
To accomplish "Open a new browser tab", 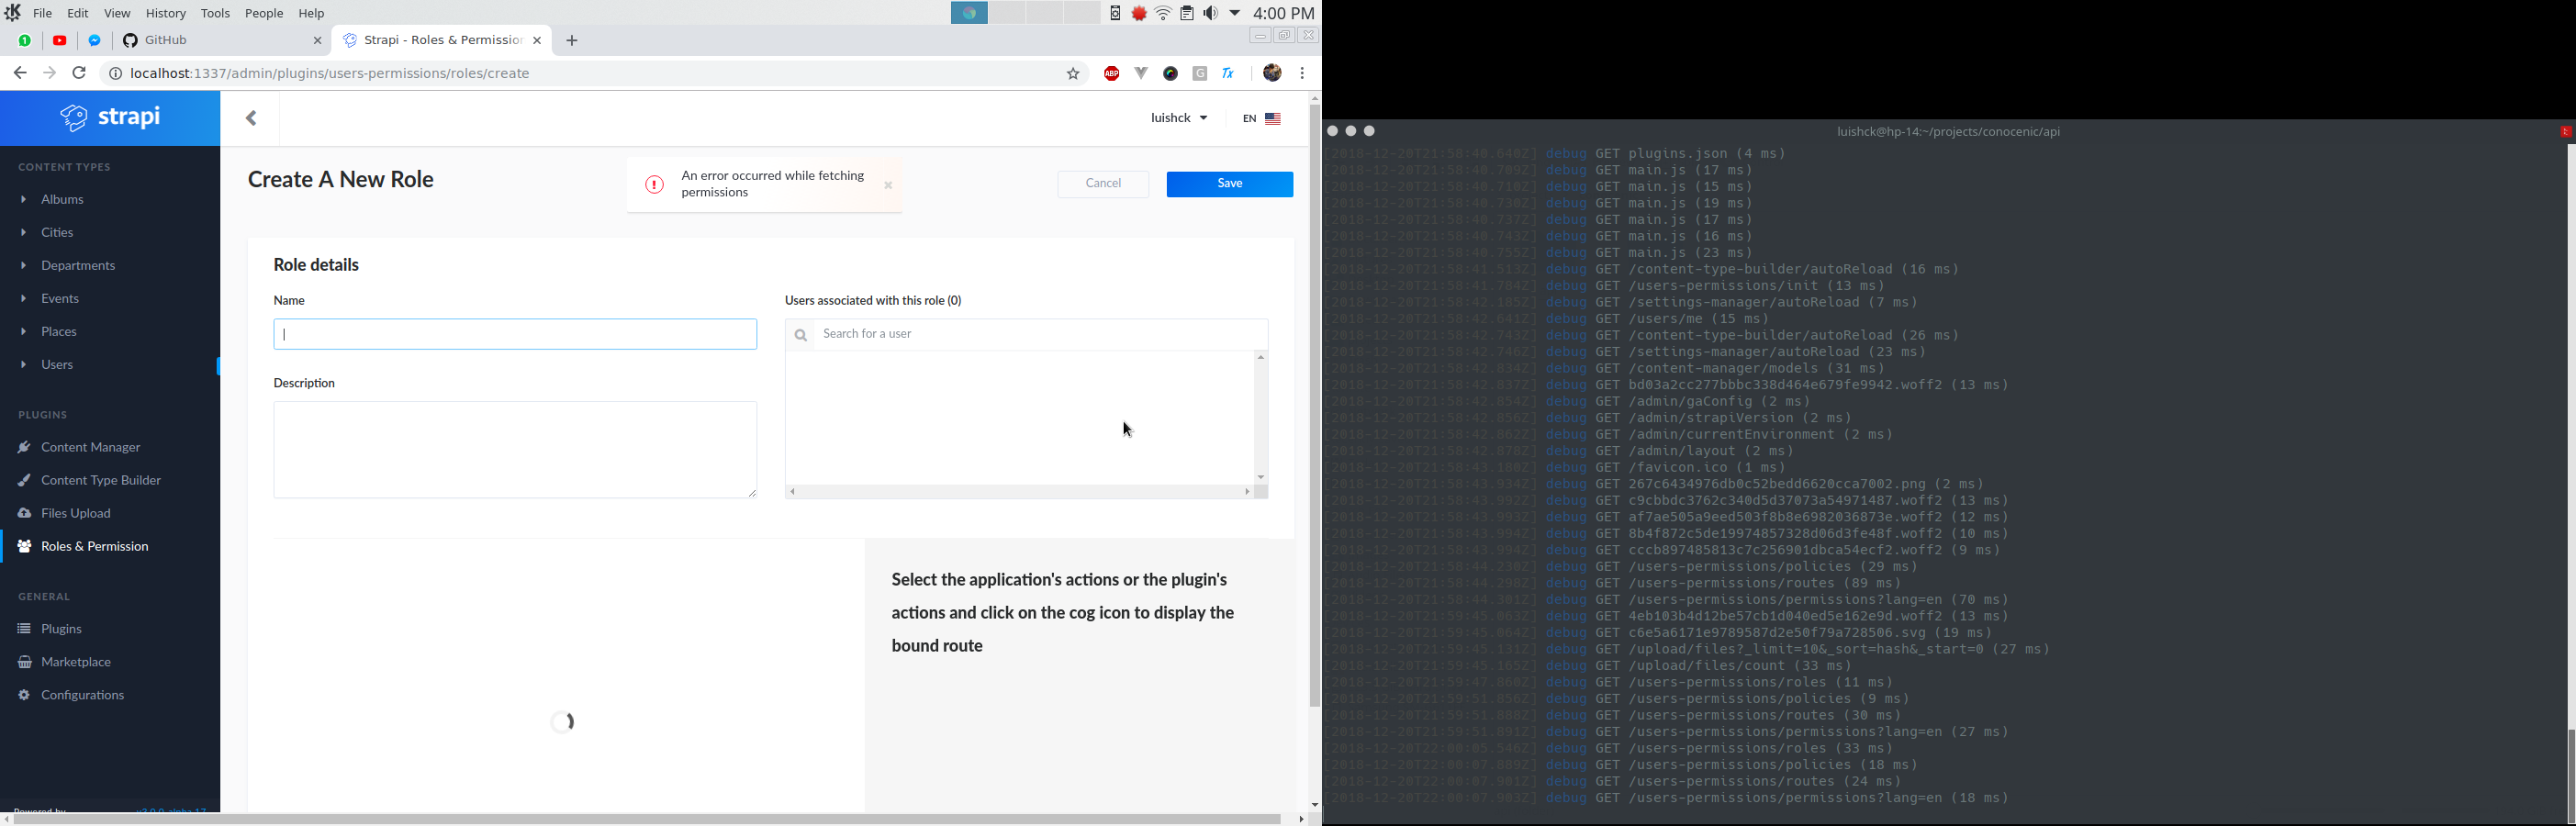I will tap(572, 41).
